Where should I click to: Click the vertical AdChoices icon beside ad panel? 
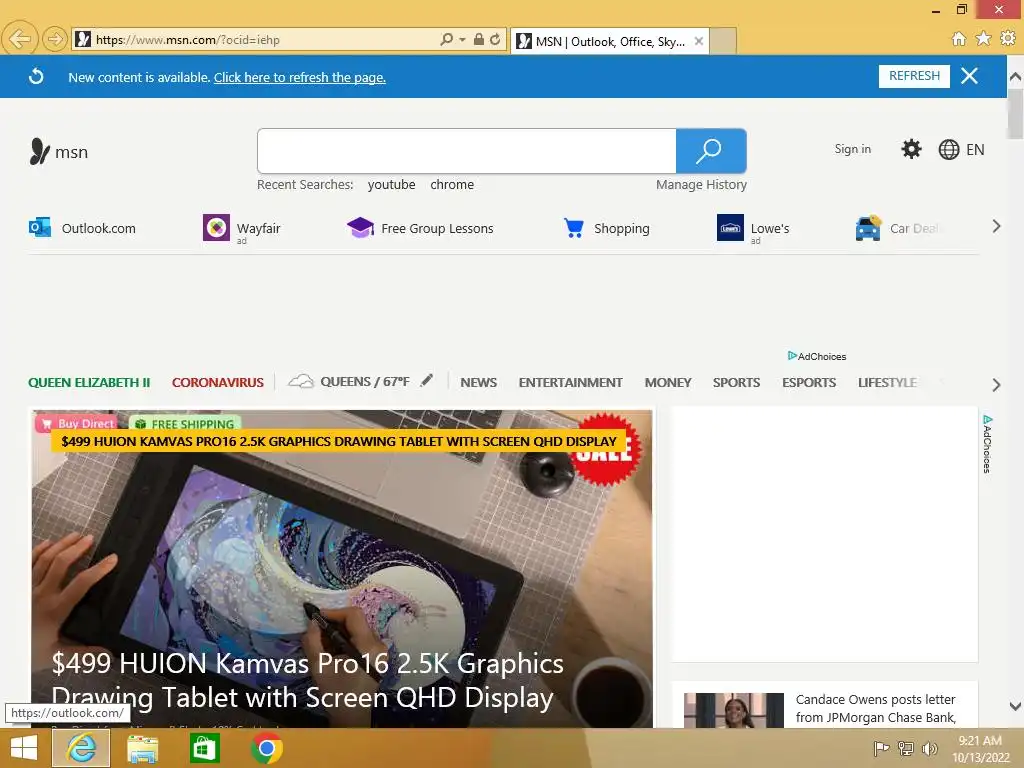coord(987,443)
